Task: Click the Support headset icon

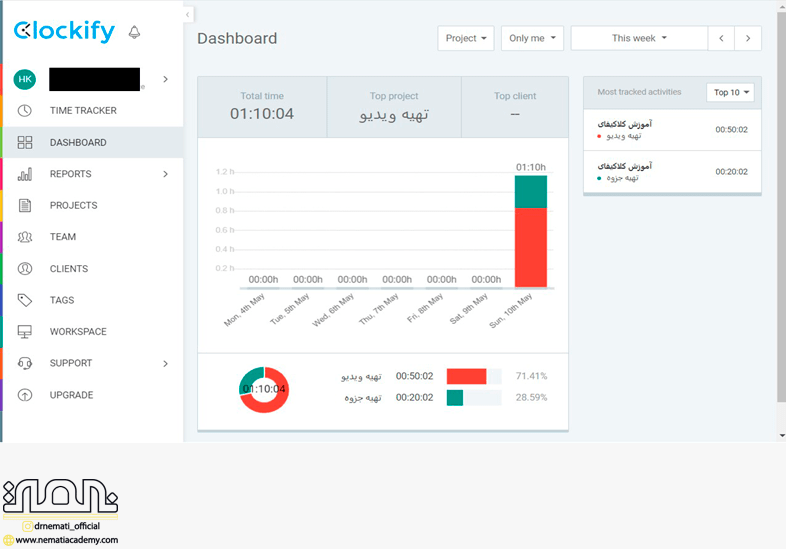Action: tap(25, 363)
